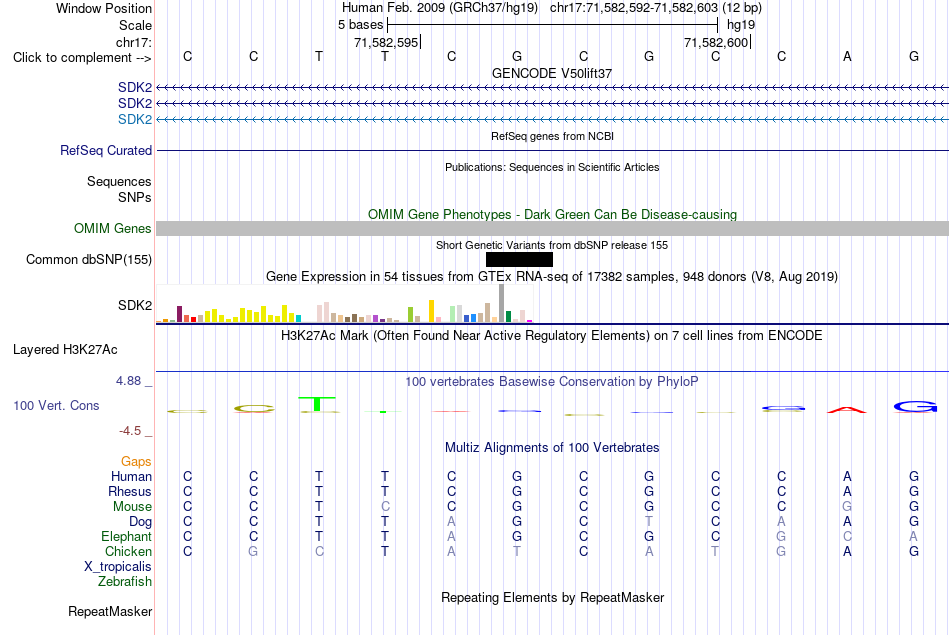The image size is (950, 635).
Task: Click the black Common dbSNP variant block
Action: [x=519, y=259]
